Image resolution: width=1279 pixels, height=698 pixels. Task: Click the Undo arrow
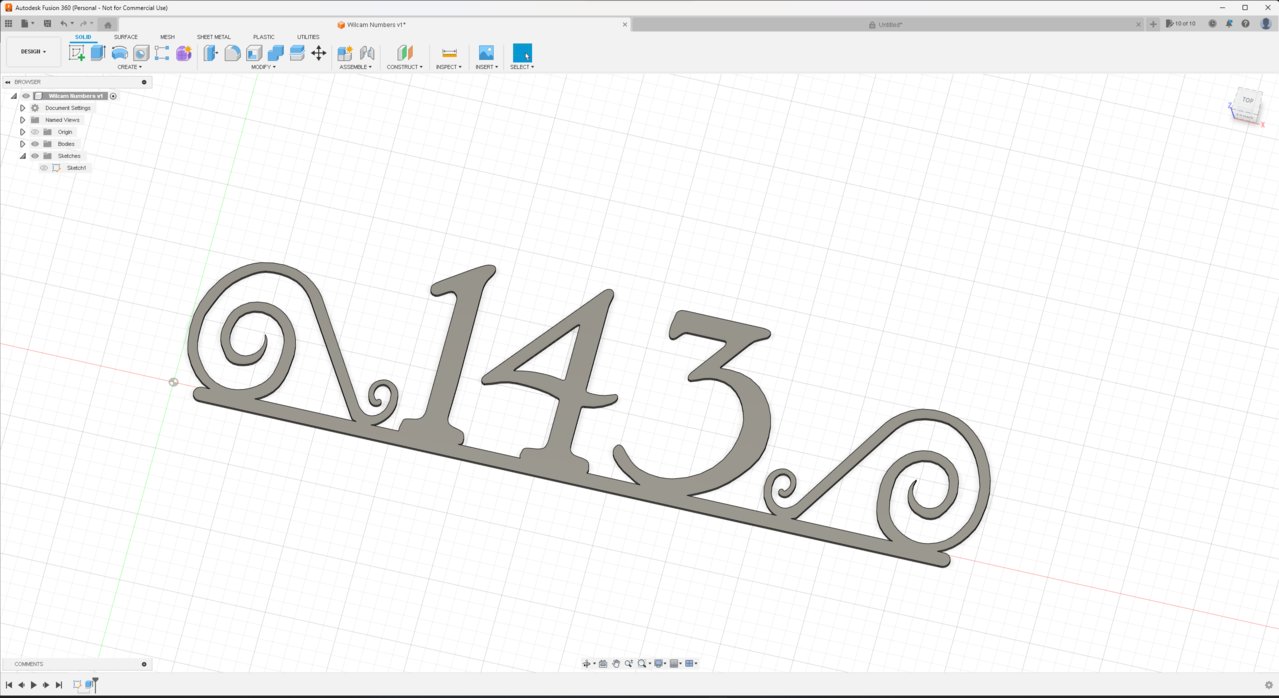[64, 24]
